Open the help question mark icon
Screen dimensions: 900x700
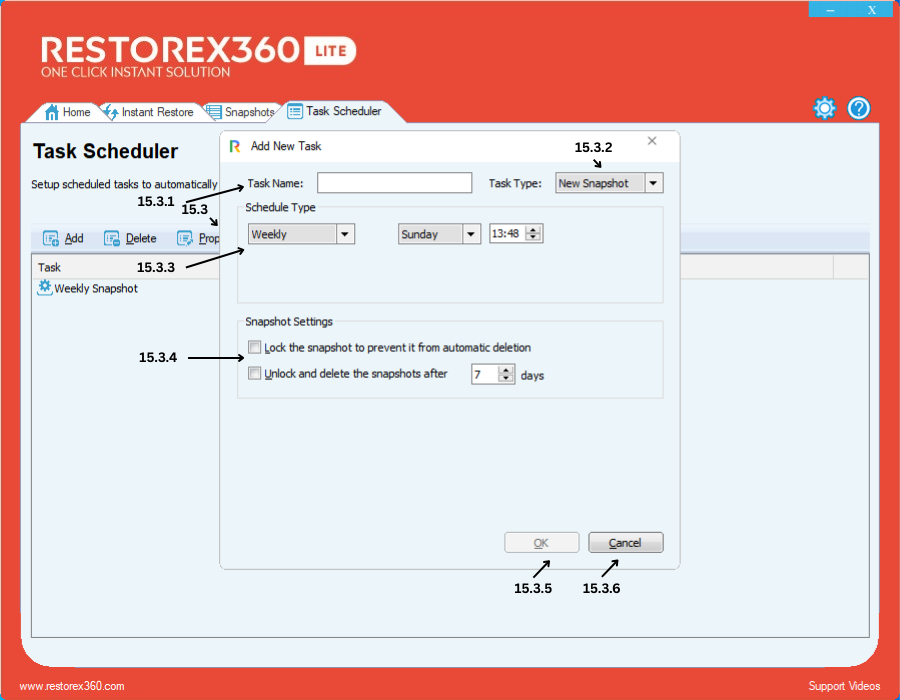pyautogui.click(x=859, y=109)
